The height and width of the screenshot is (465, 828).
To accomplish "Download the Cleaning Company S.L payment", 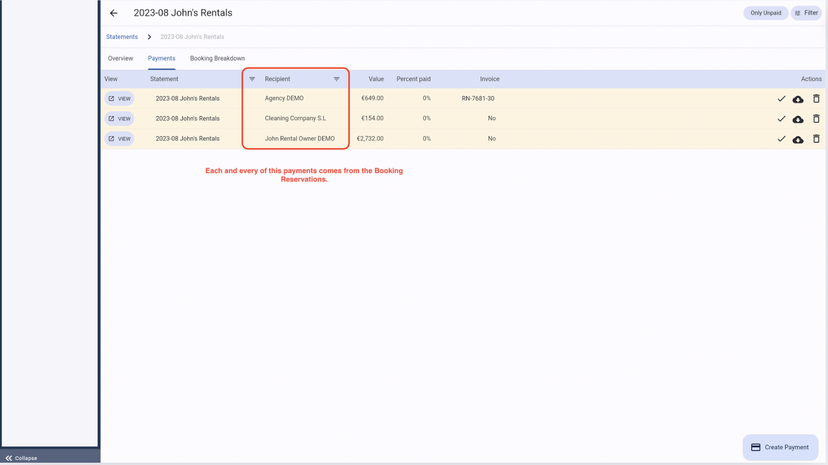I will 798,119.
